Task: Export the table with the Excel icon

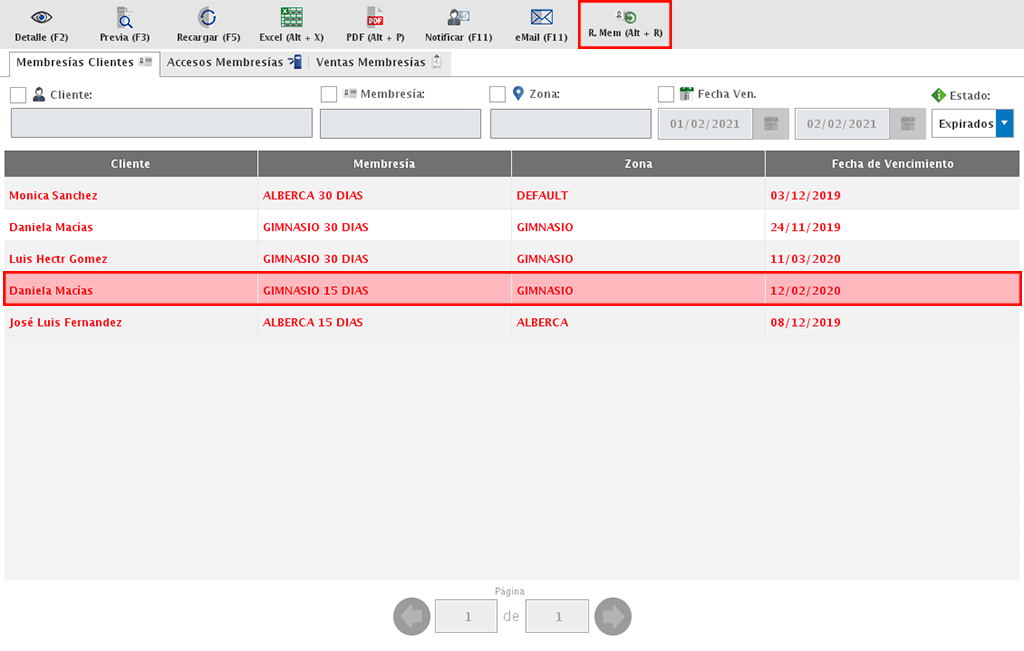Action: coord(291,18)
